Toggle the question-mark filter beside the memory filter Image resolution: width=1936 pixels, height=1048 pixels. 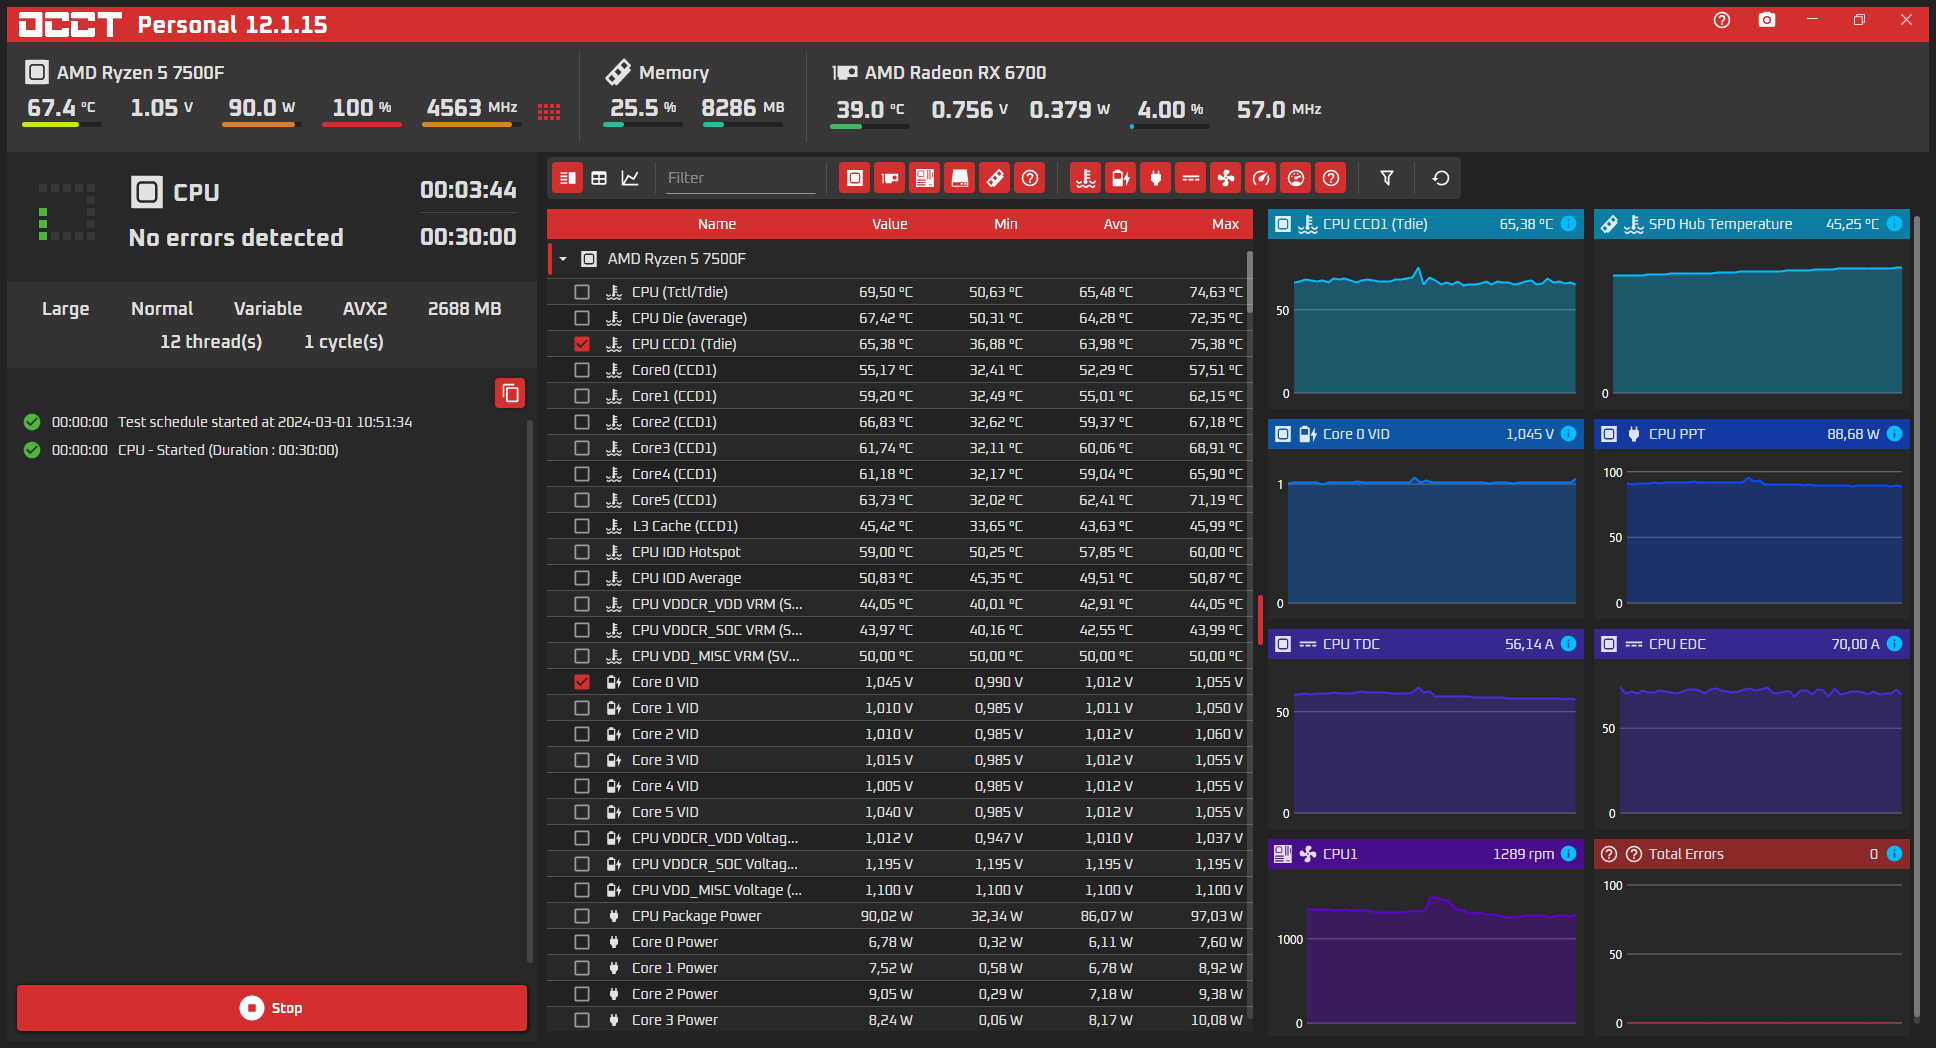[x=1030, y=178]
